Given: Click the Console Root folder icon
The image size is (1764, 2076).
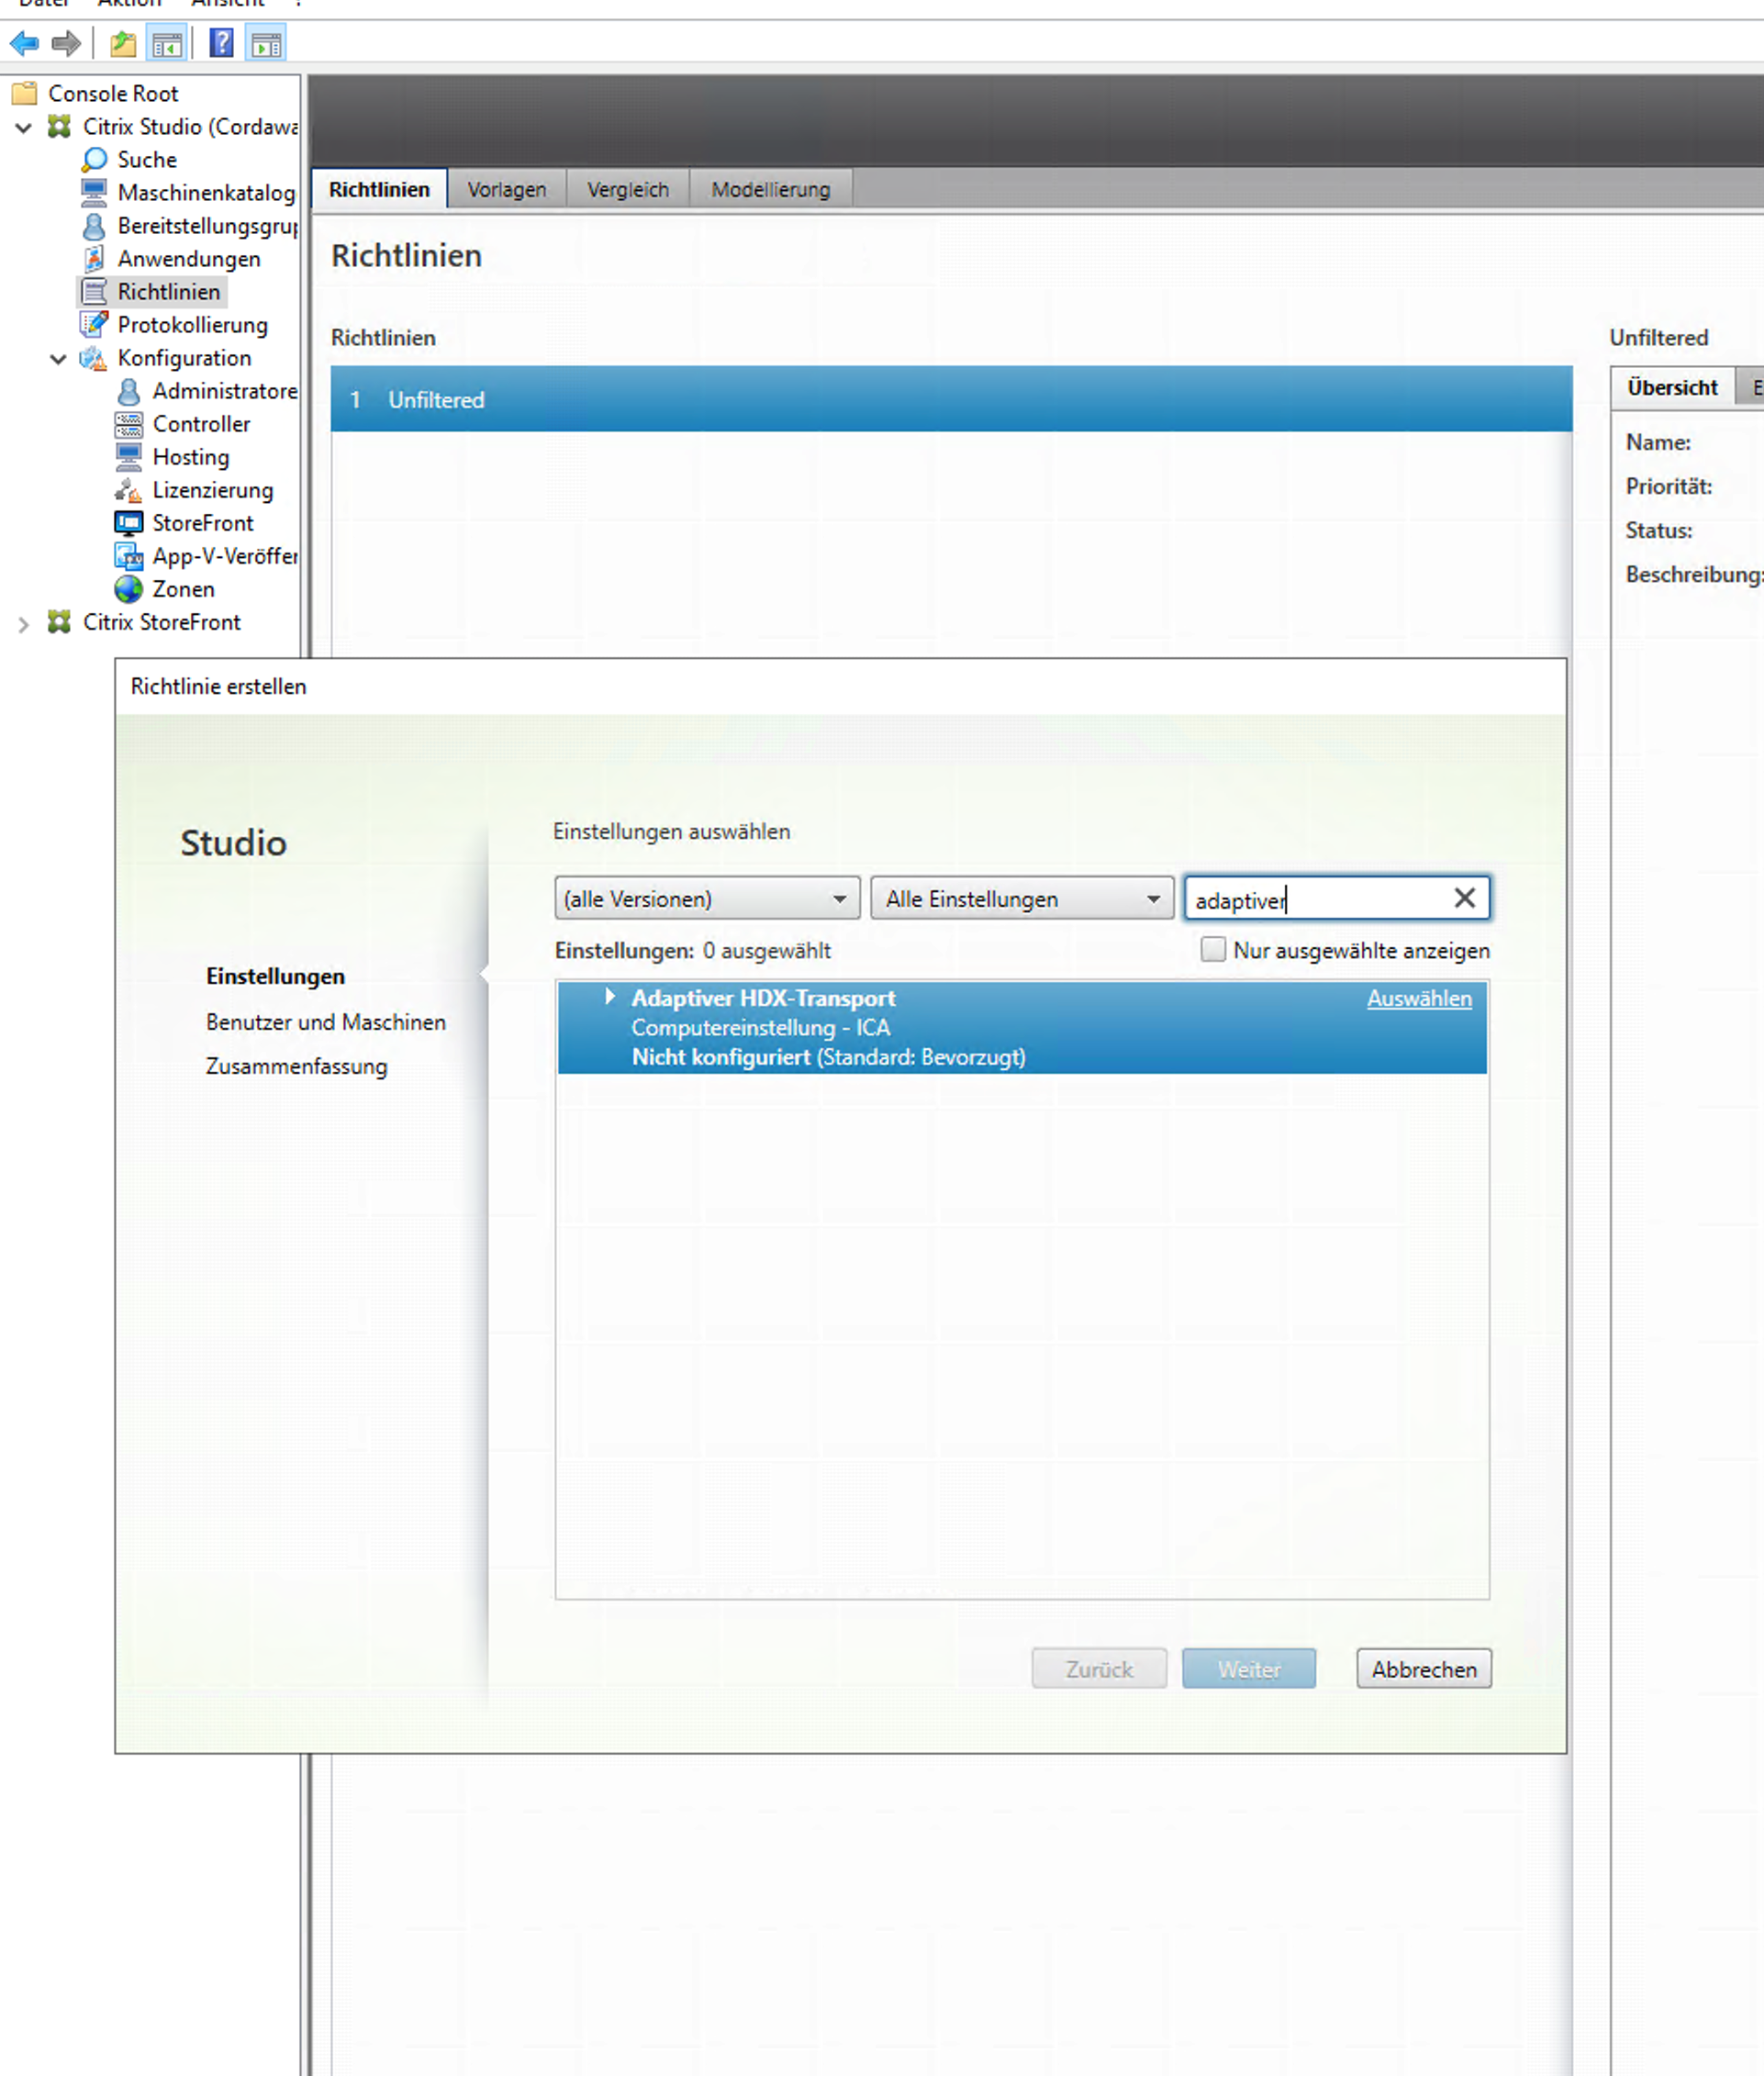Looking at the screenshot, I should 24,93.
